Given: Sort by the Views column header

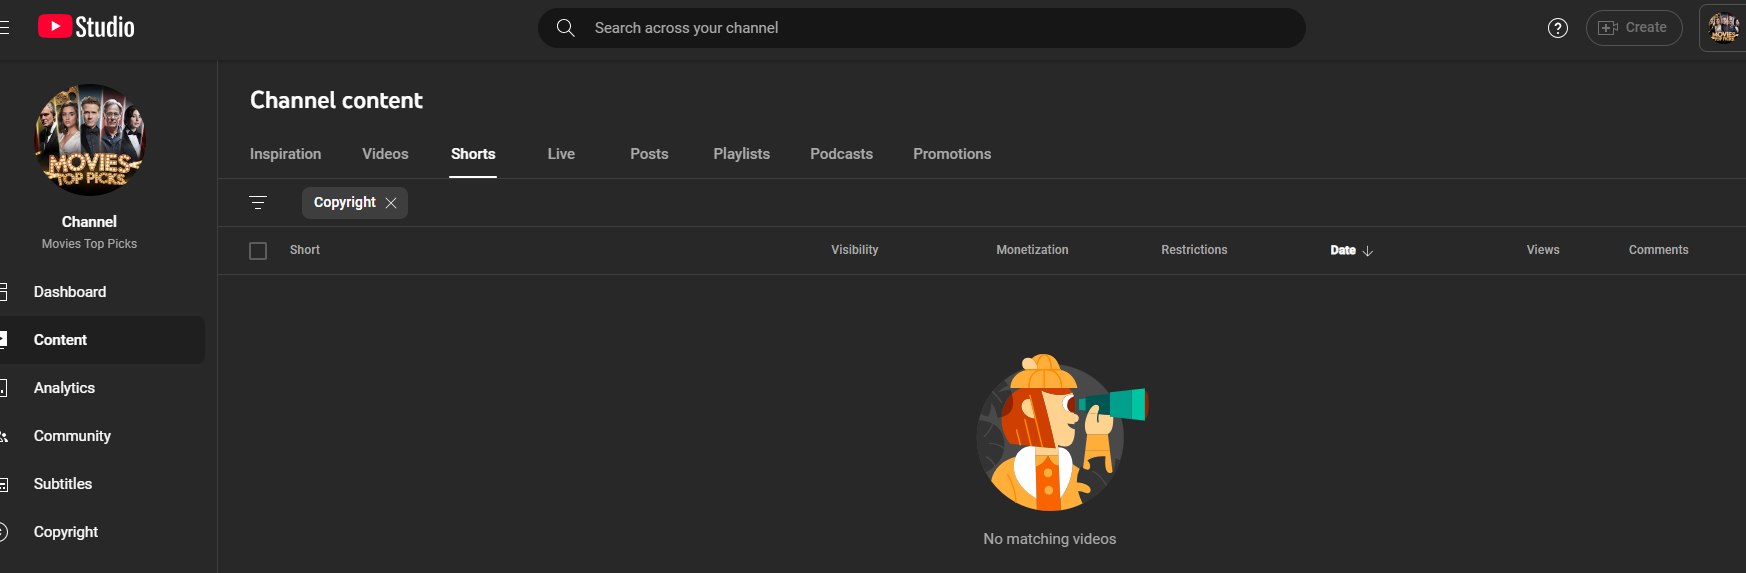Looking at the screenshot, I should [x=1543, y=250].
